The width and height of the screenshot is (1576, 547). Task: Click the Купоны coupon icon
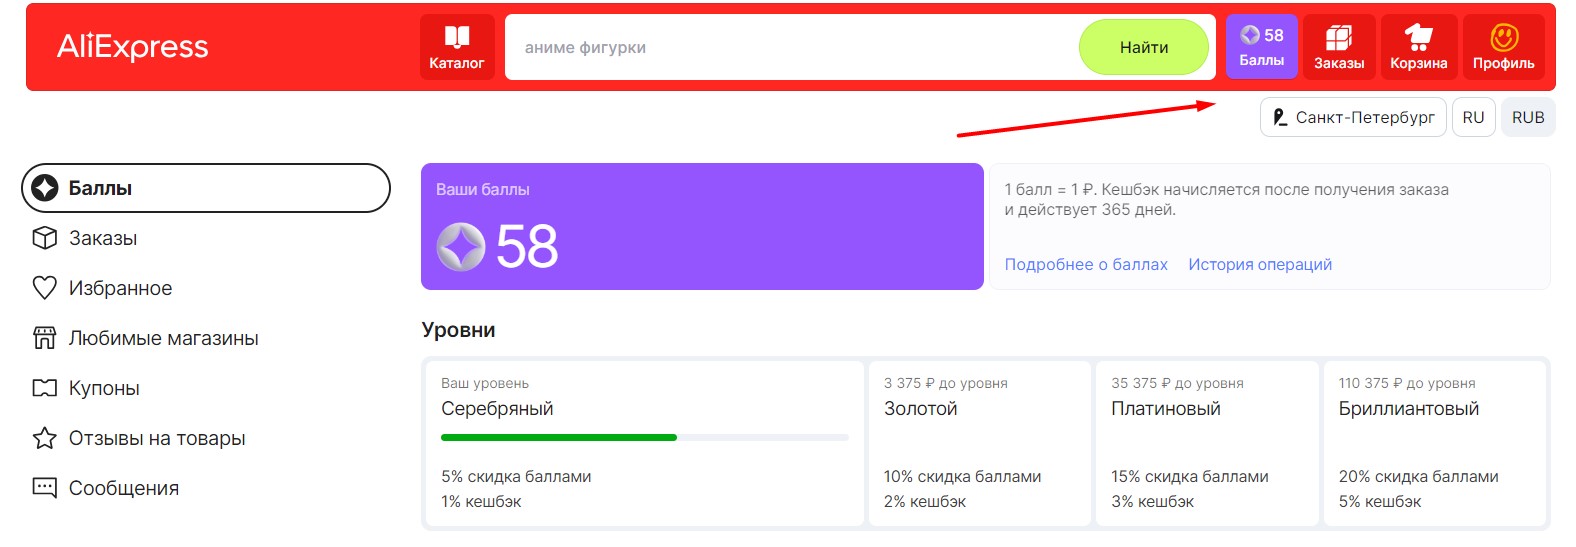point(45,388)
